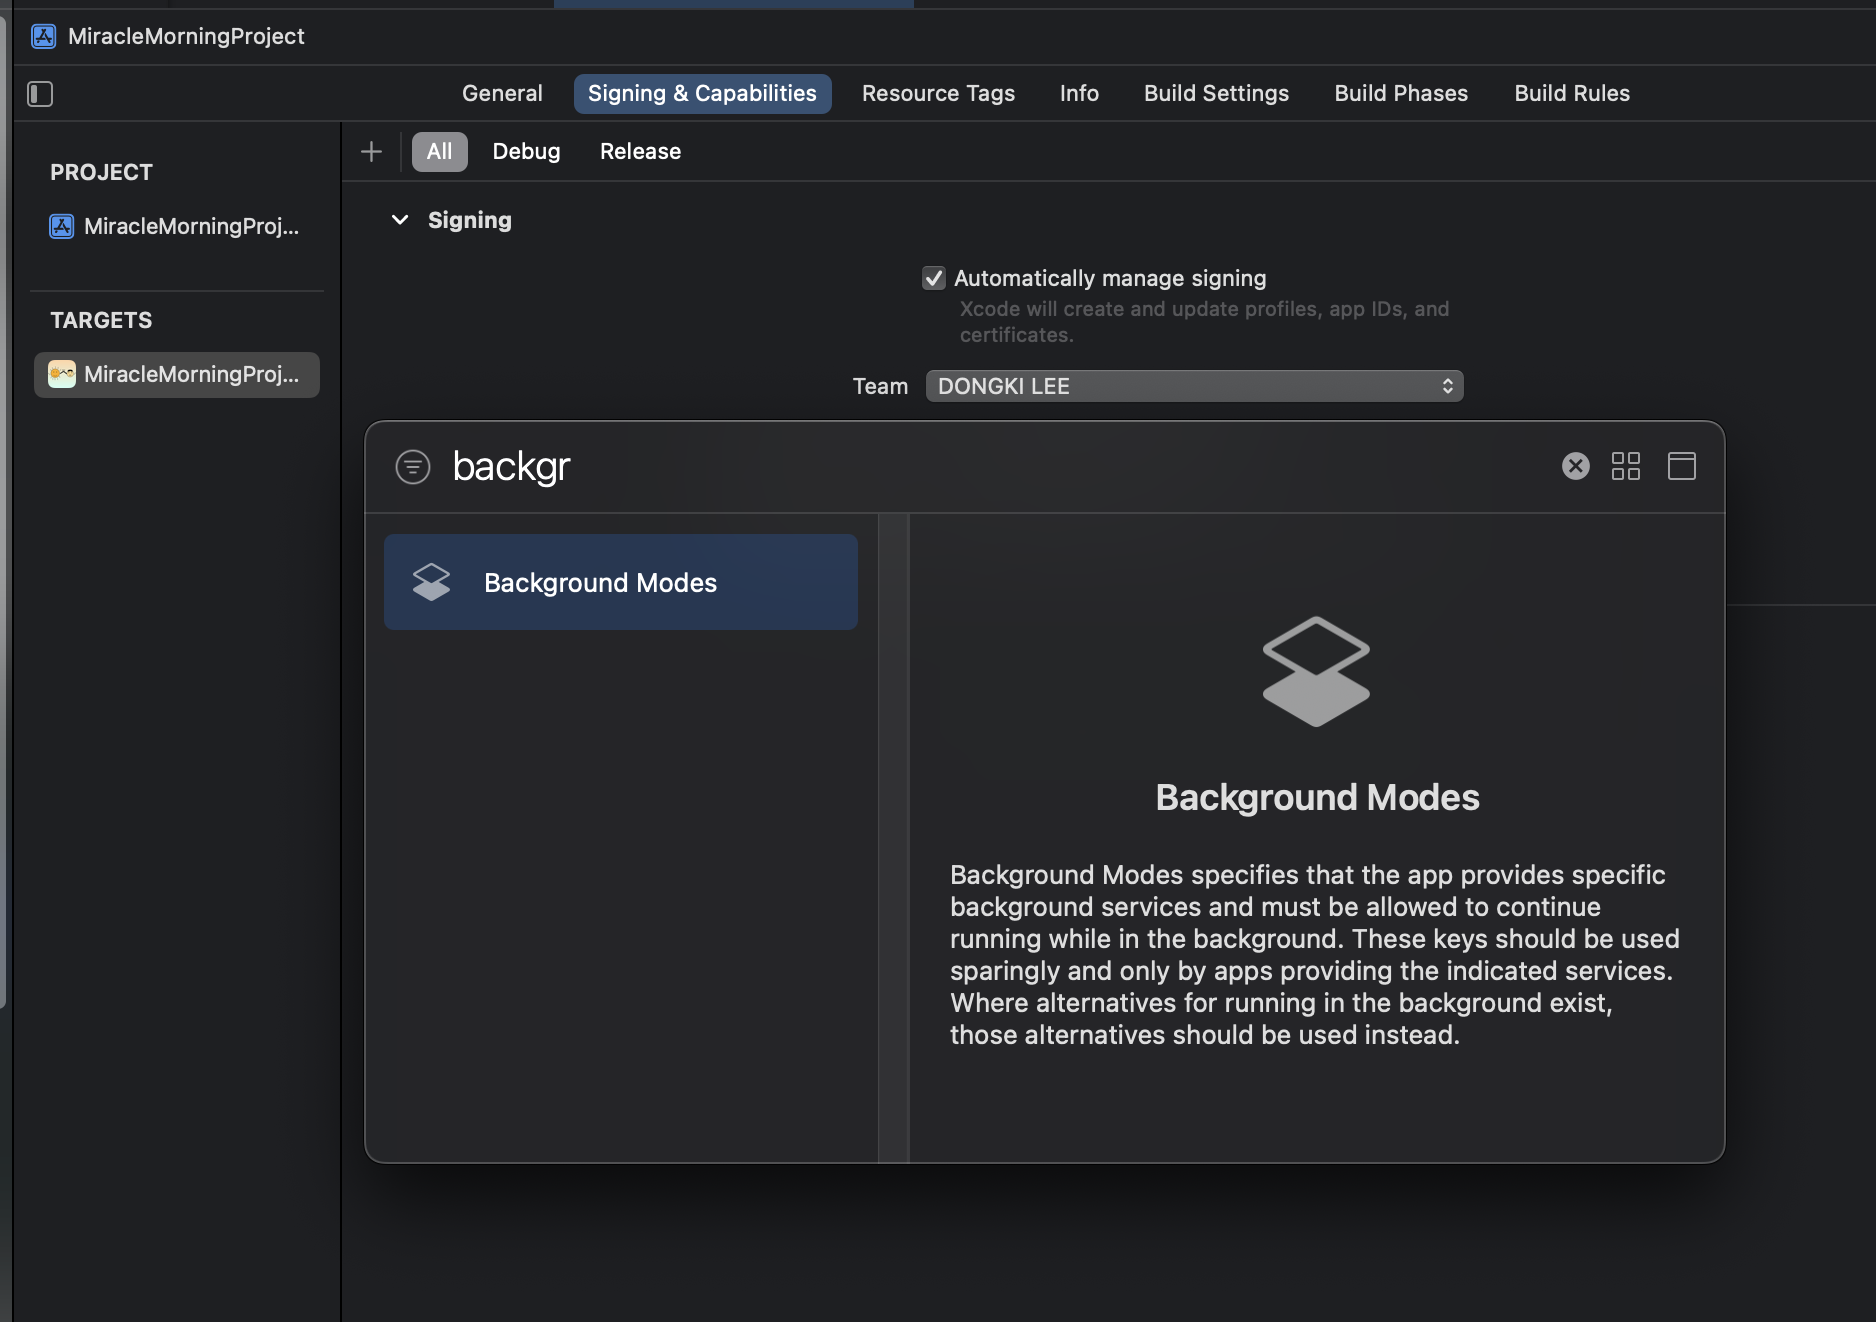This screenshot has width=1876, height=1322.
Task: Click the Background Modes description paragraph
Action: point(1314,954)
